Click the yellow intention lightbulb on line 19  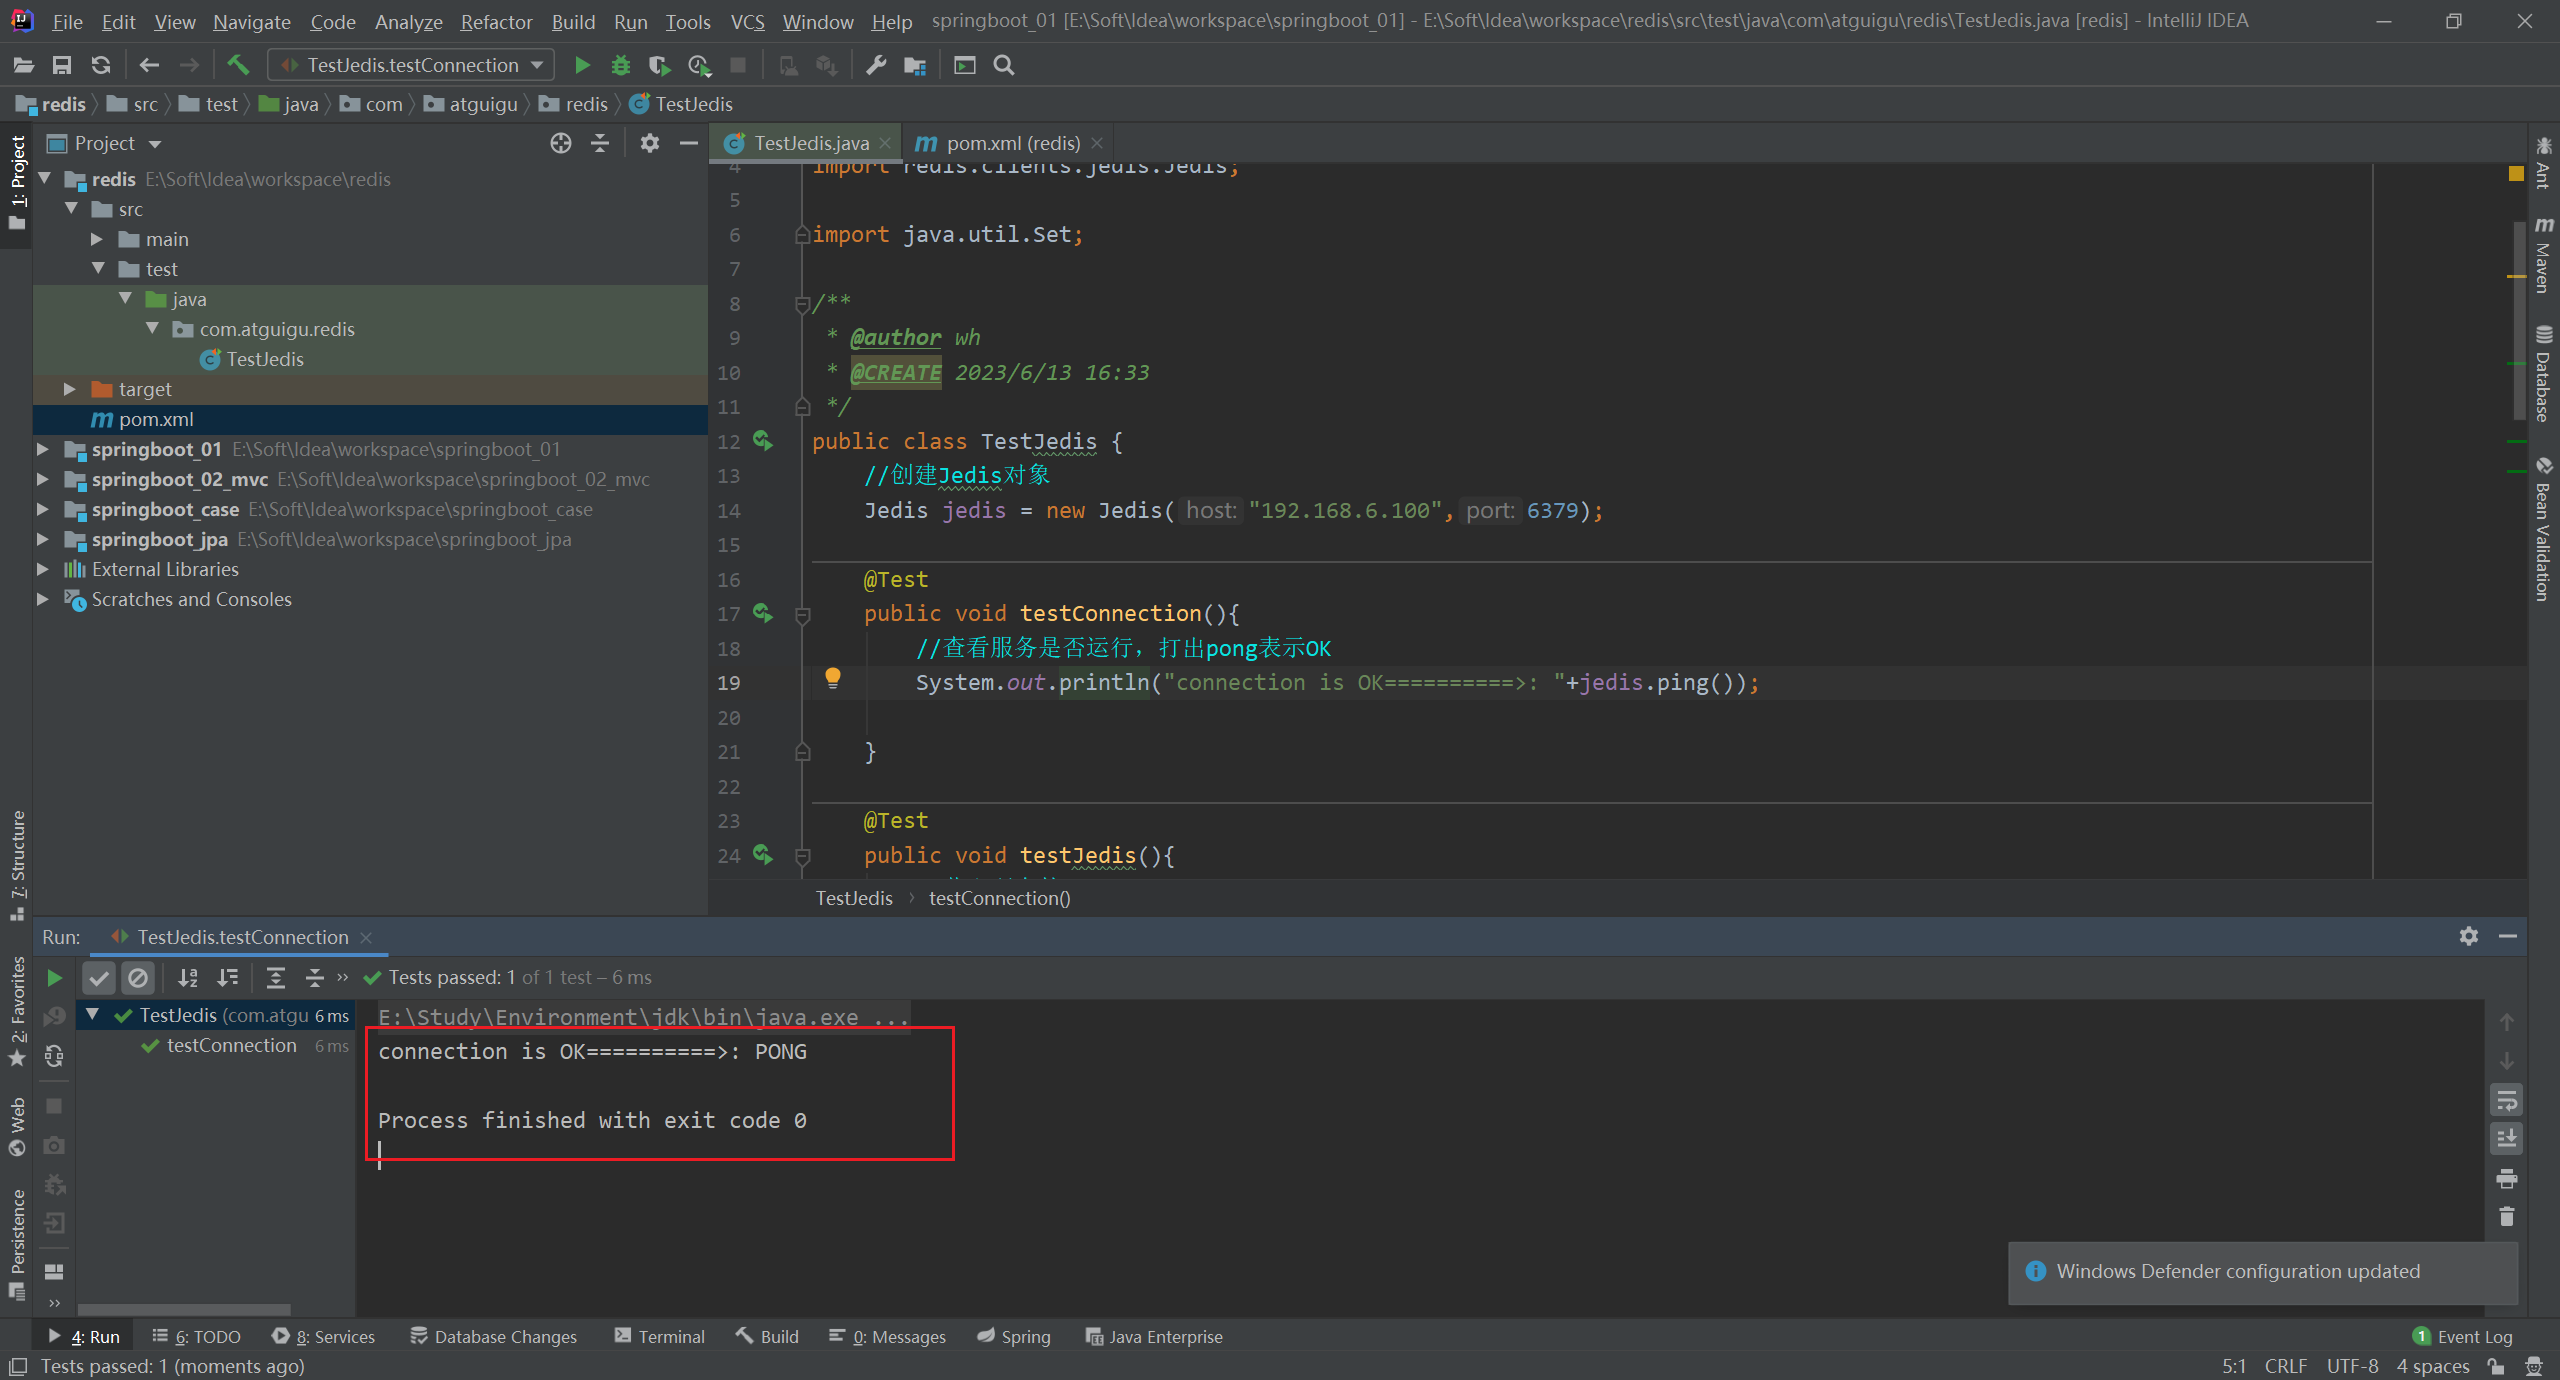[x=832, y=679]
